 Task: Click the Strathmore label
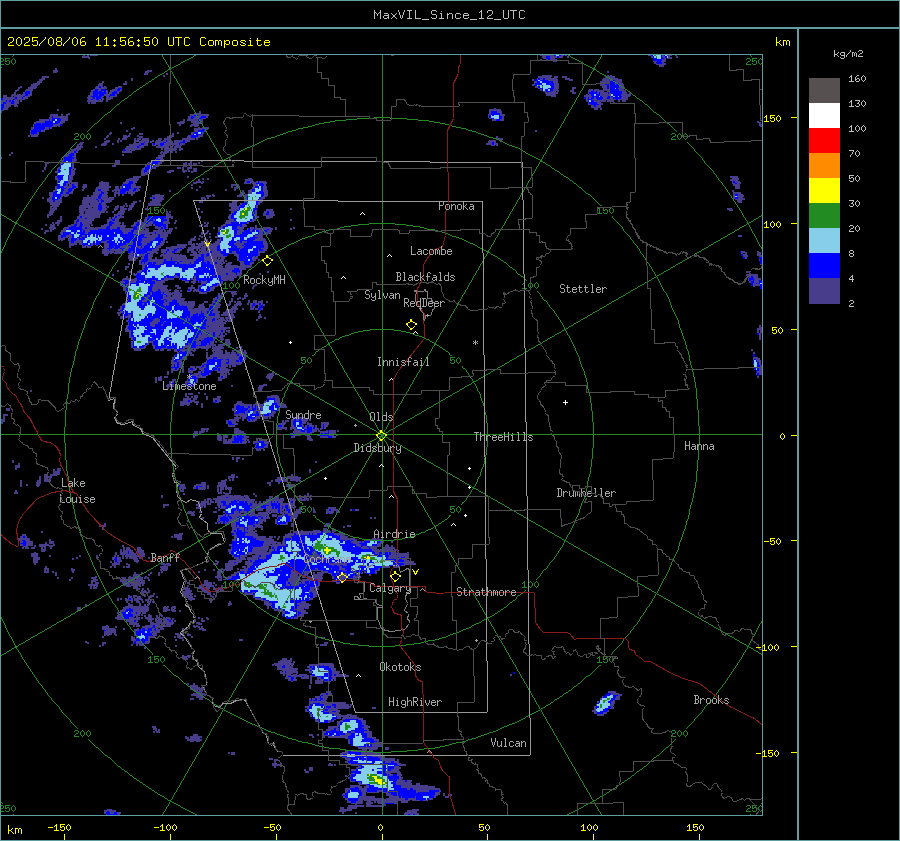tap(486, 592)
